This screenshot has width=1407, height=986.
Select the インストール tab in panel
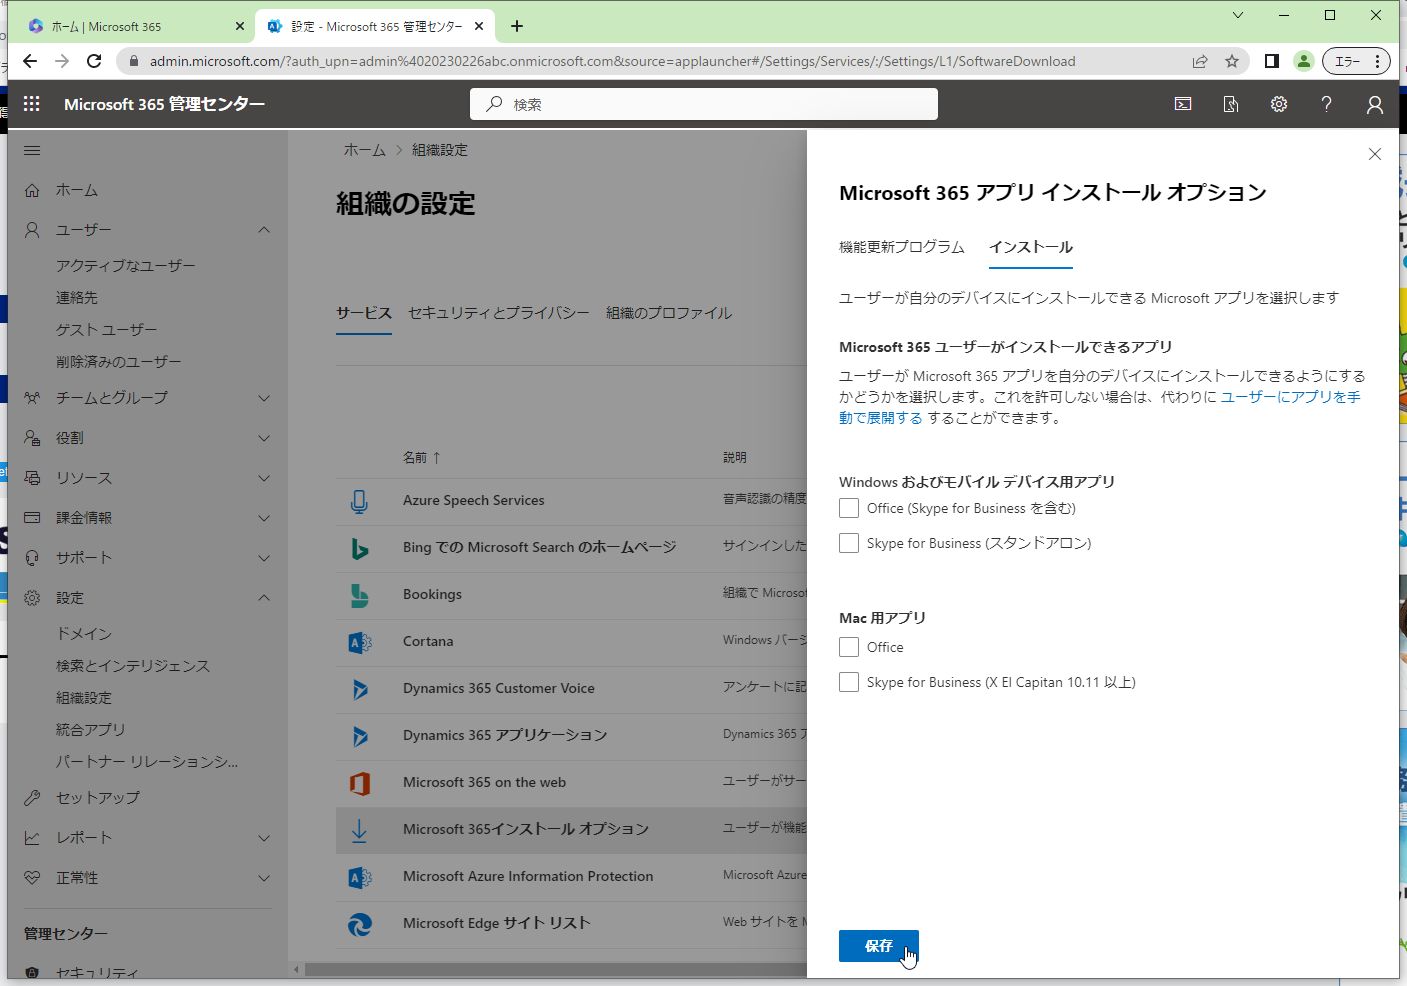[x=1031, y=247]
